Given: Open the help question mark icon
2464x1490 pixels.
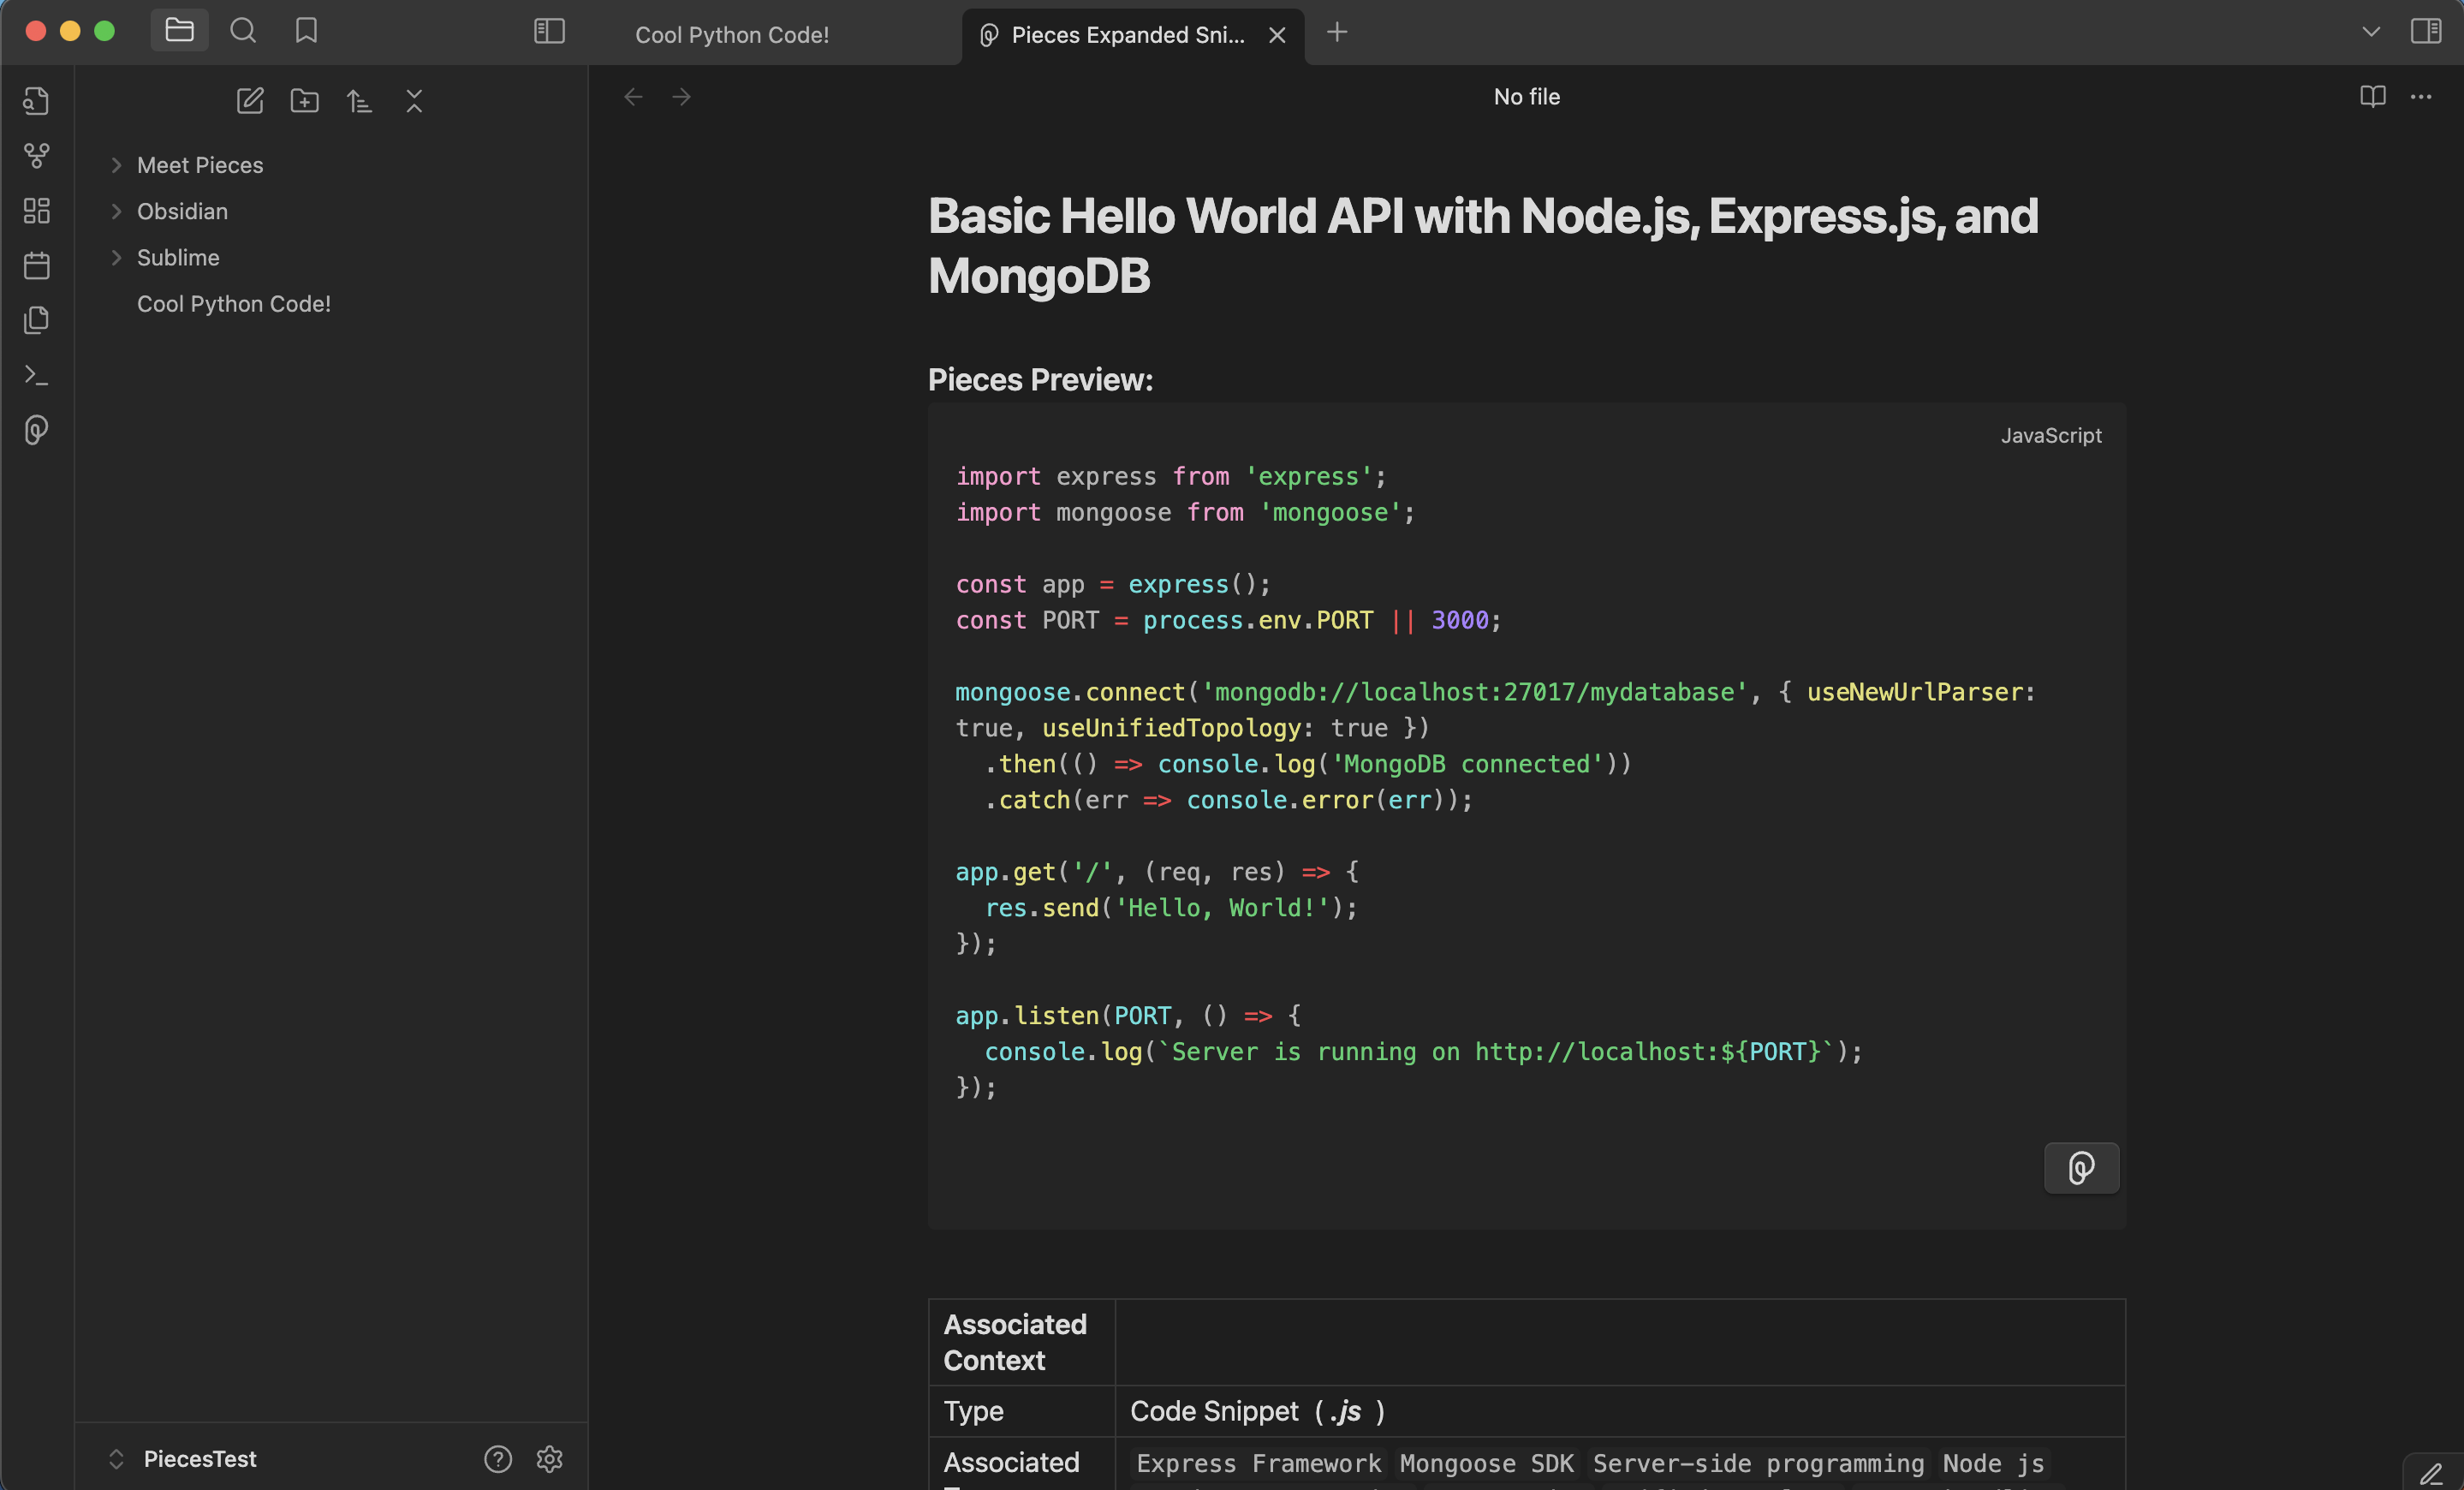Looking at the screenshot, I should pos(498,1459).
